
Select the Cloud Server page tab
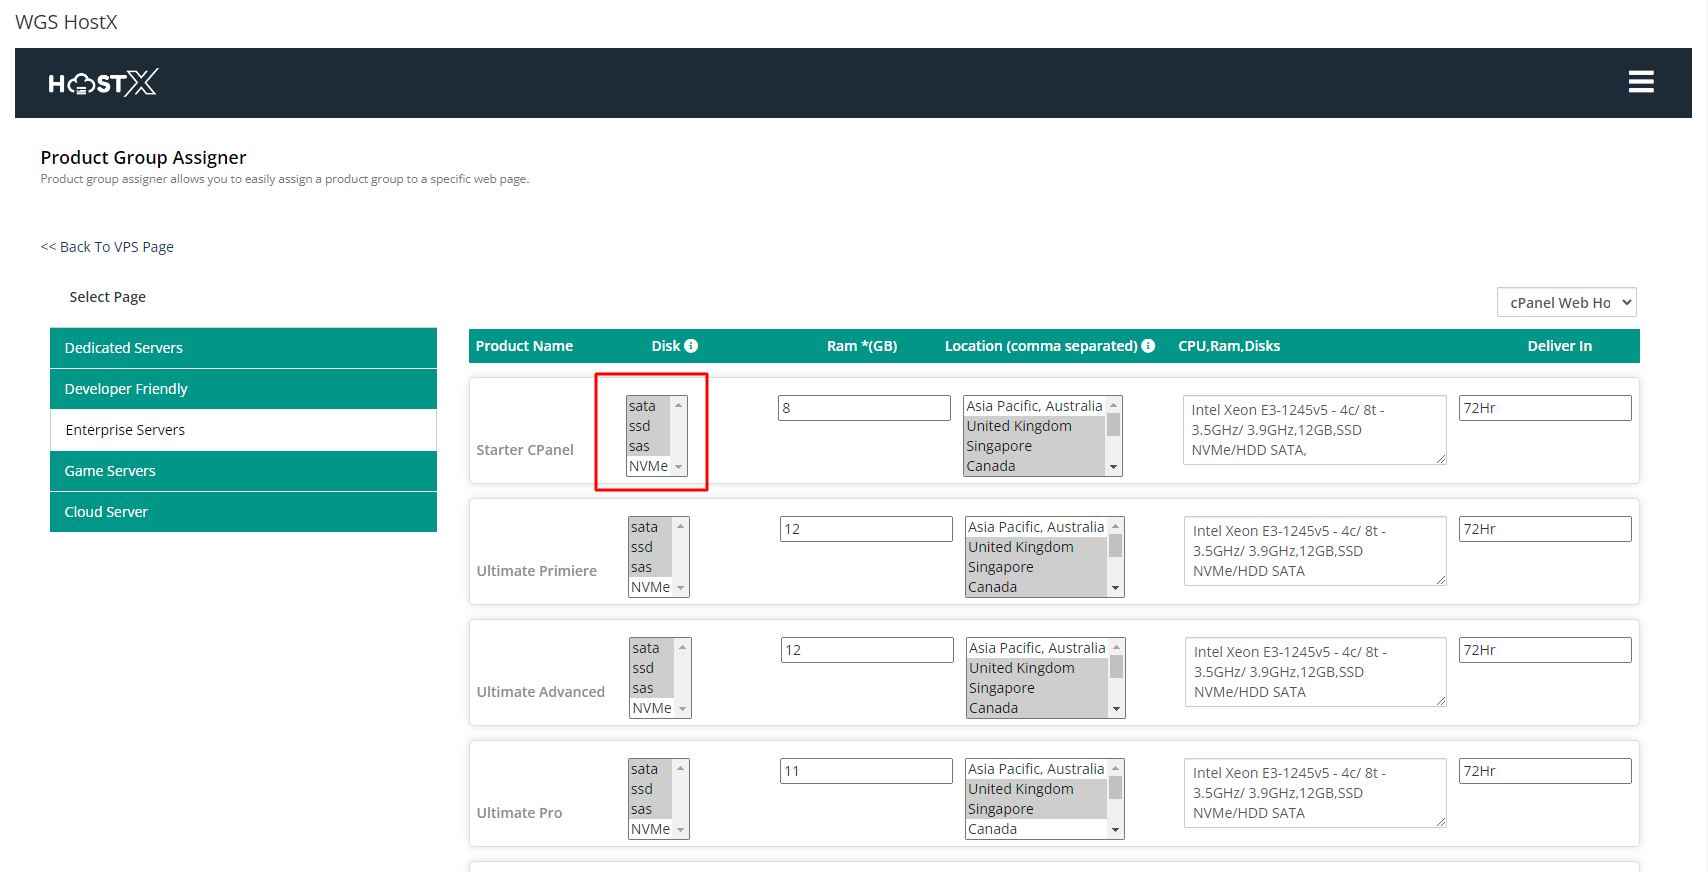[243, 512]
